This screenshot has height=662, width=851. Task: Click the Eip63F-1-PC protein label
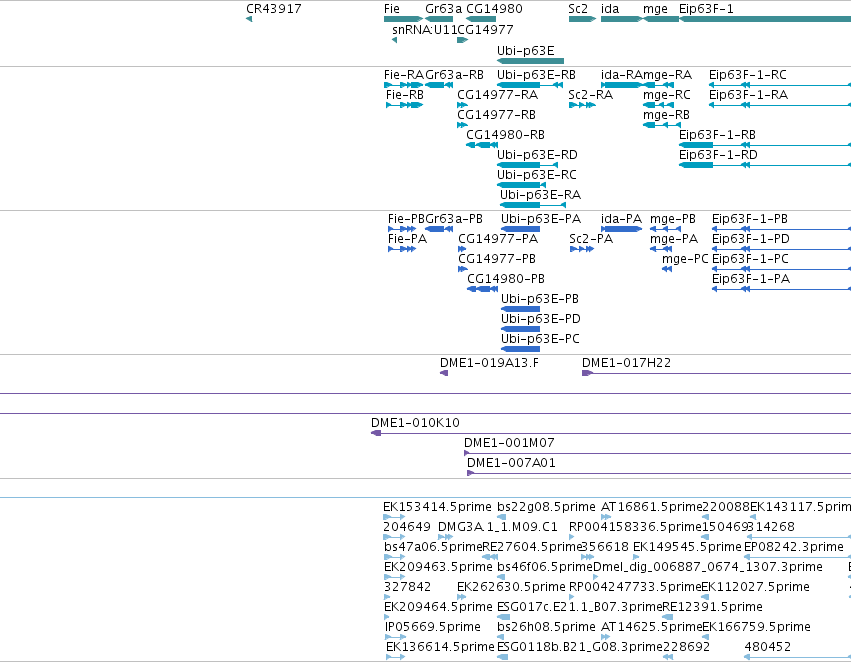point(750,259)
